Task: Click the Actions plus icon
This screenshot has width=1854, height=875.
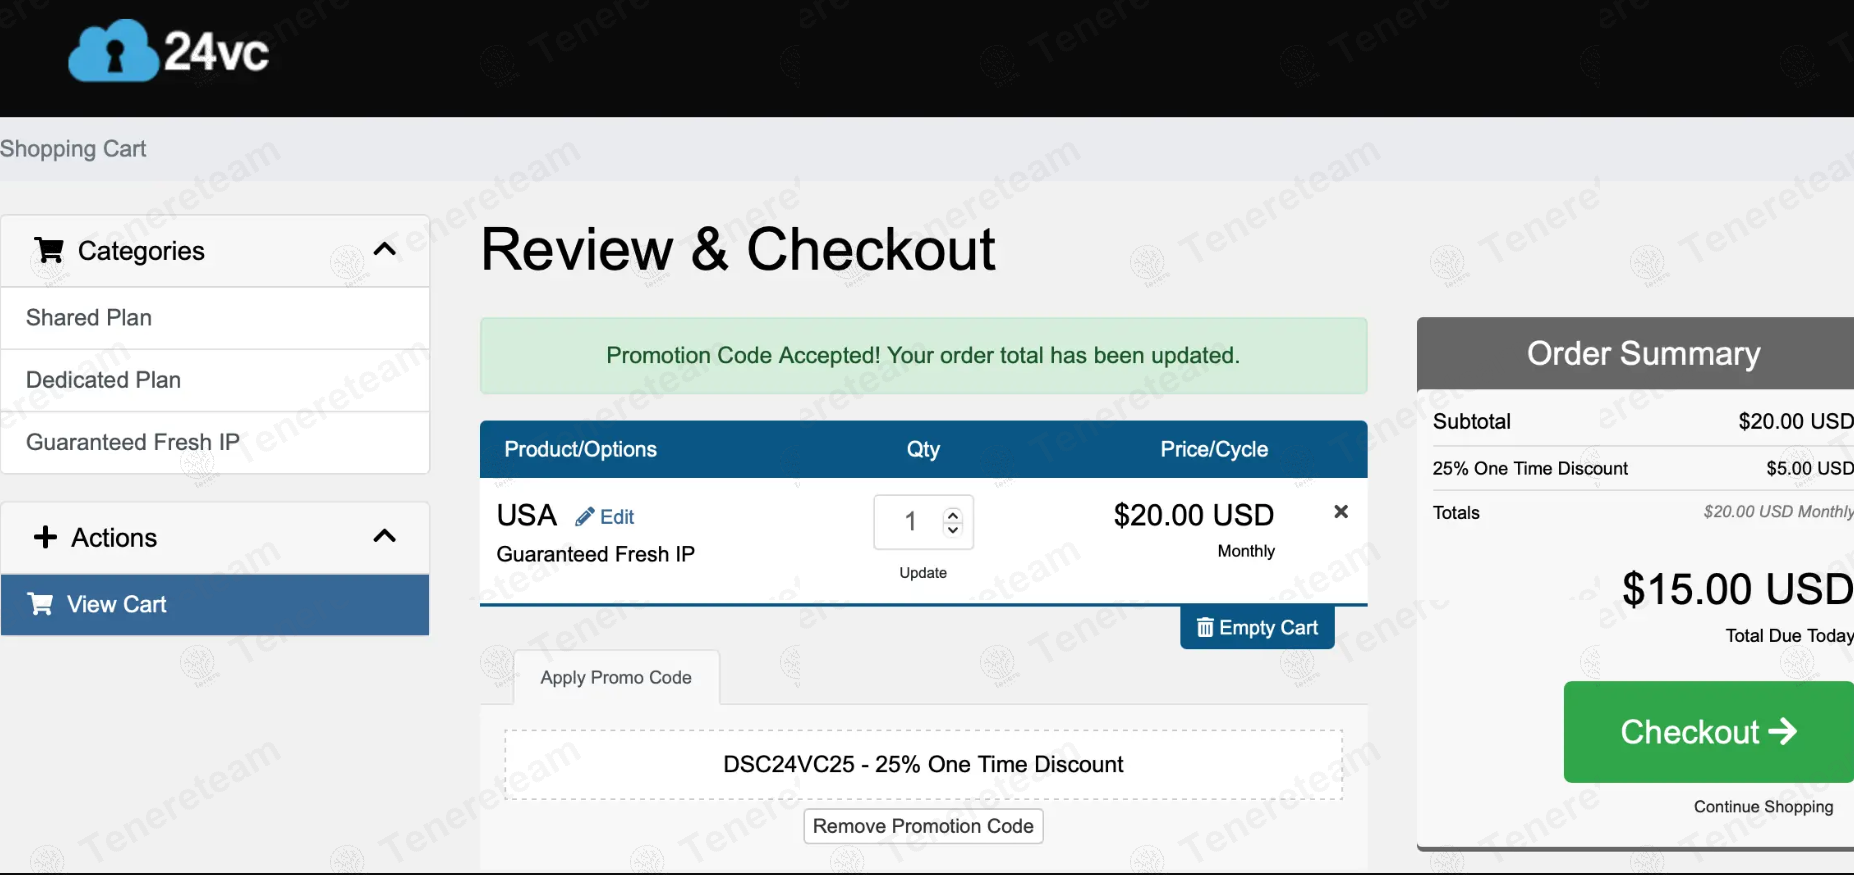Action: pyautogui.click(x=46, y=537)
